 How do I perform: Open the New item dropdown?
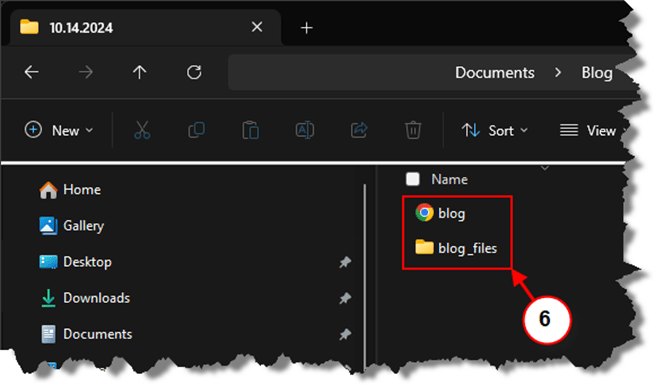coord(59,130)
